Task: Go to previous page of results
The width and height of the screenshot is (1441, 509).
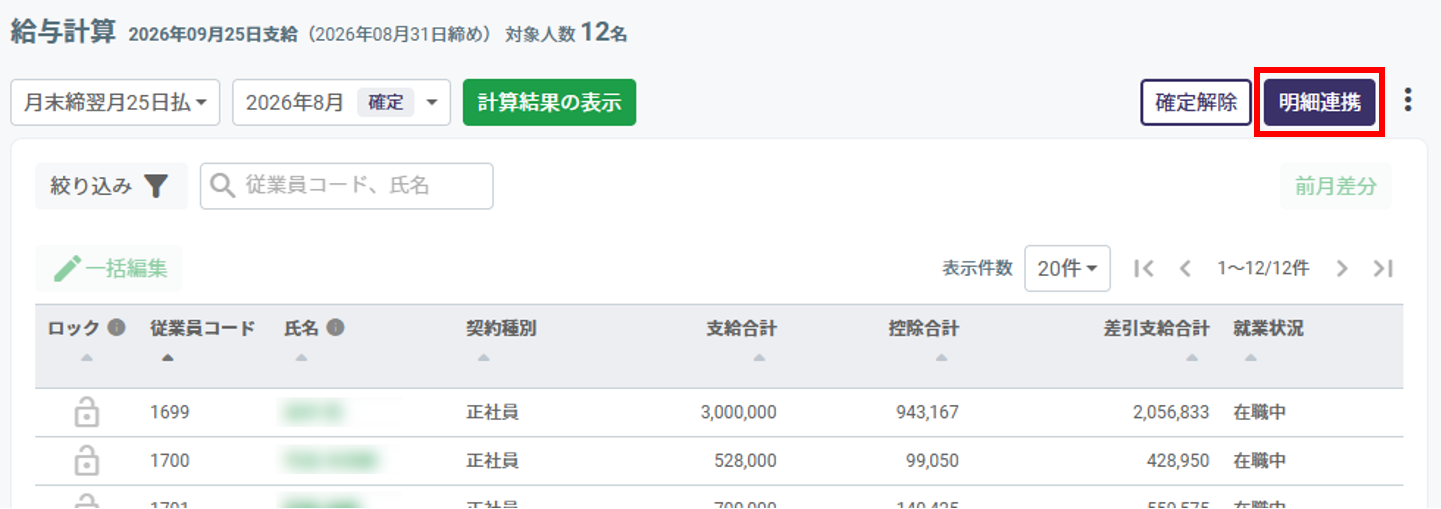Action: (1185, 268)
